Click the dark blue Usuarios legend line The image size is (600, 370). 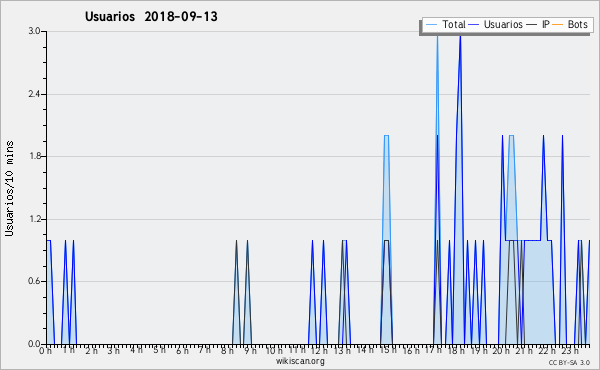[474, 25]
